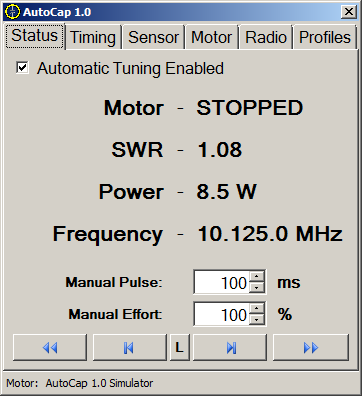Click the Manual Pulse input field
Screen dimensions: 362x396
[222, 282]
